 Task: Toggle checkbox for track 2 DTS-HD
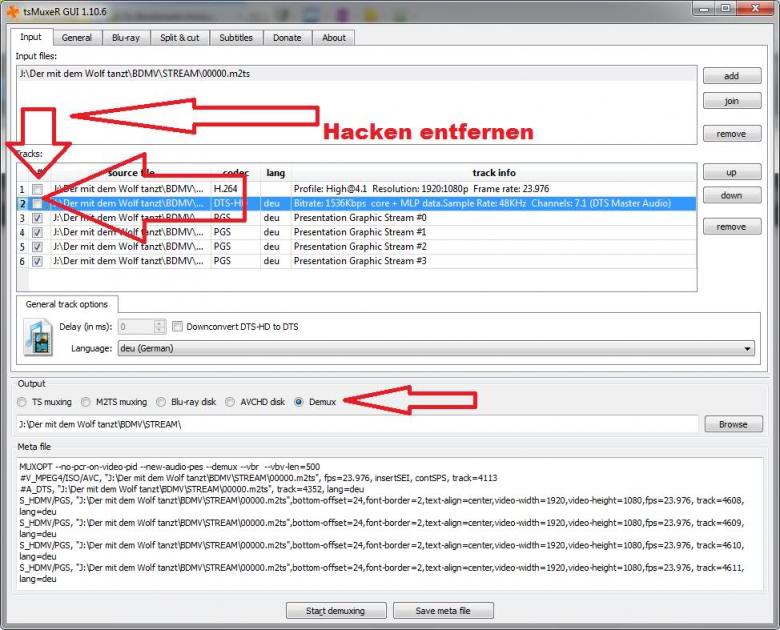point(37,204)
